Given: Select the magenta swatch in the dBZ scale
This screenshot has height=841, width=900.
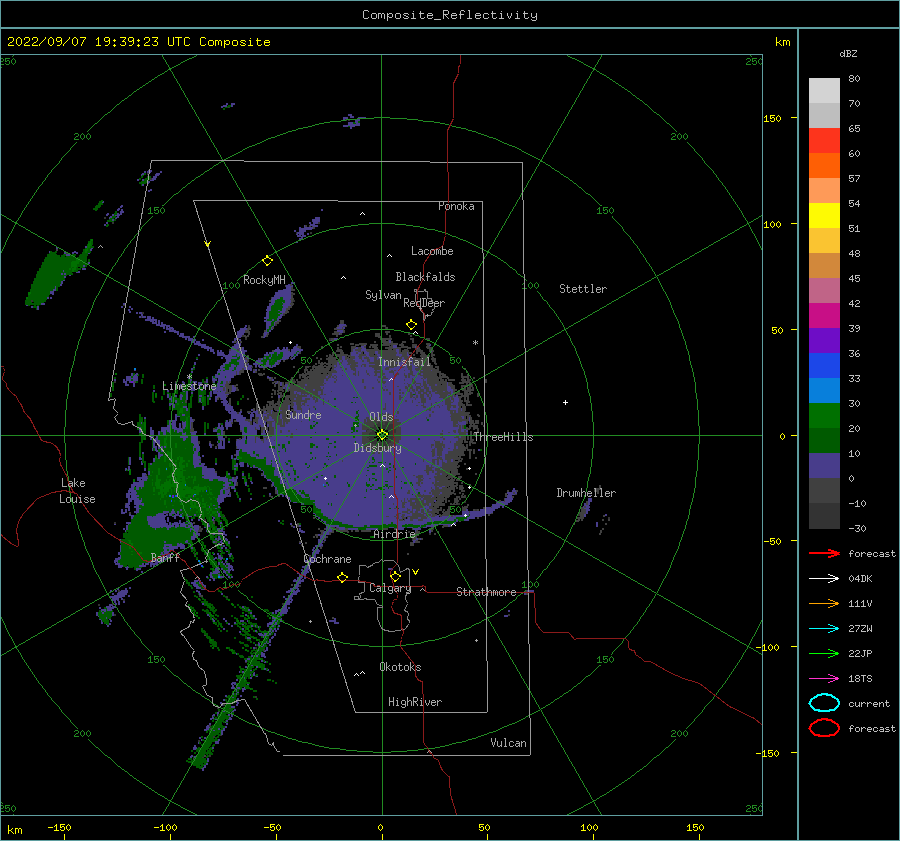Looking at the screenshot, I should tap(824, 315).
